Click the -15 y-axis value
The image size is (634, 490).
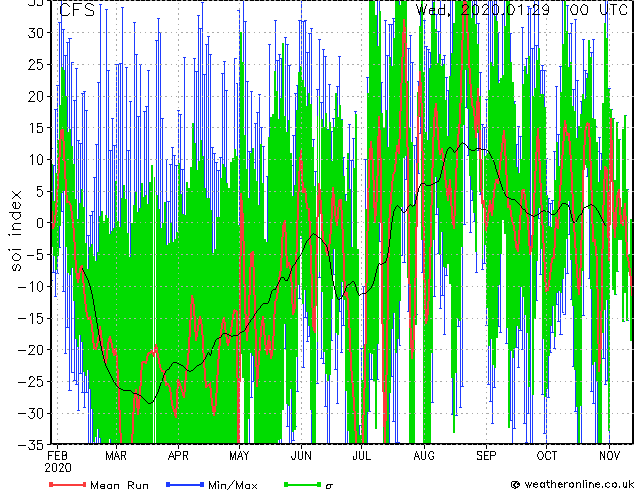tap(31, 318)
